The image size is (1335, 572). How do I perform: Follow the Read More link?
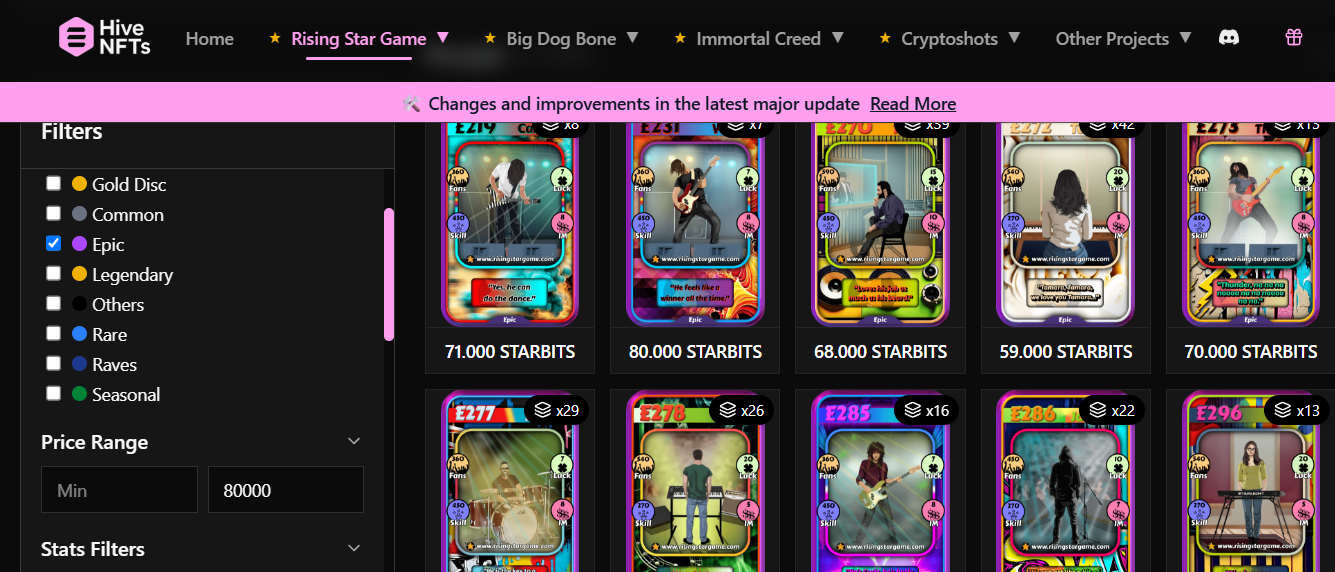pyautogui.click(x=913, y=104)
